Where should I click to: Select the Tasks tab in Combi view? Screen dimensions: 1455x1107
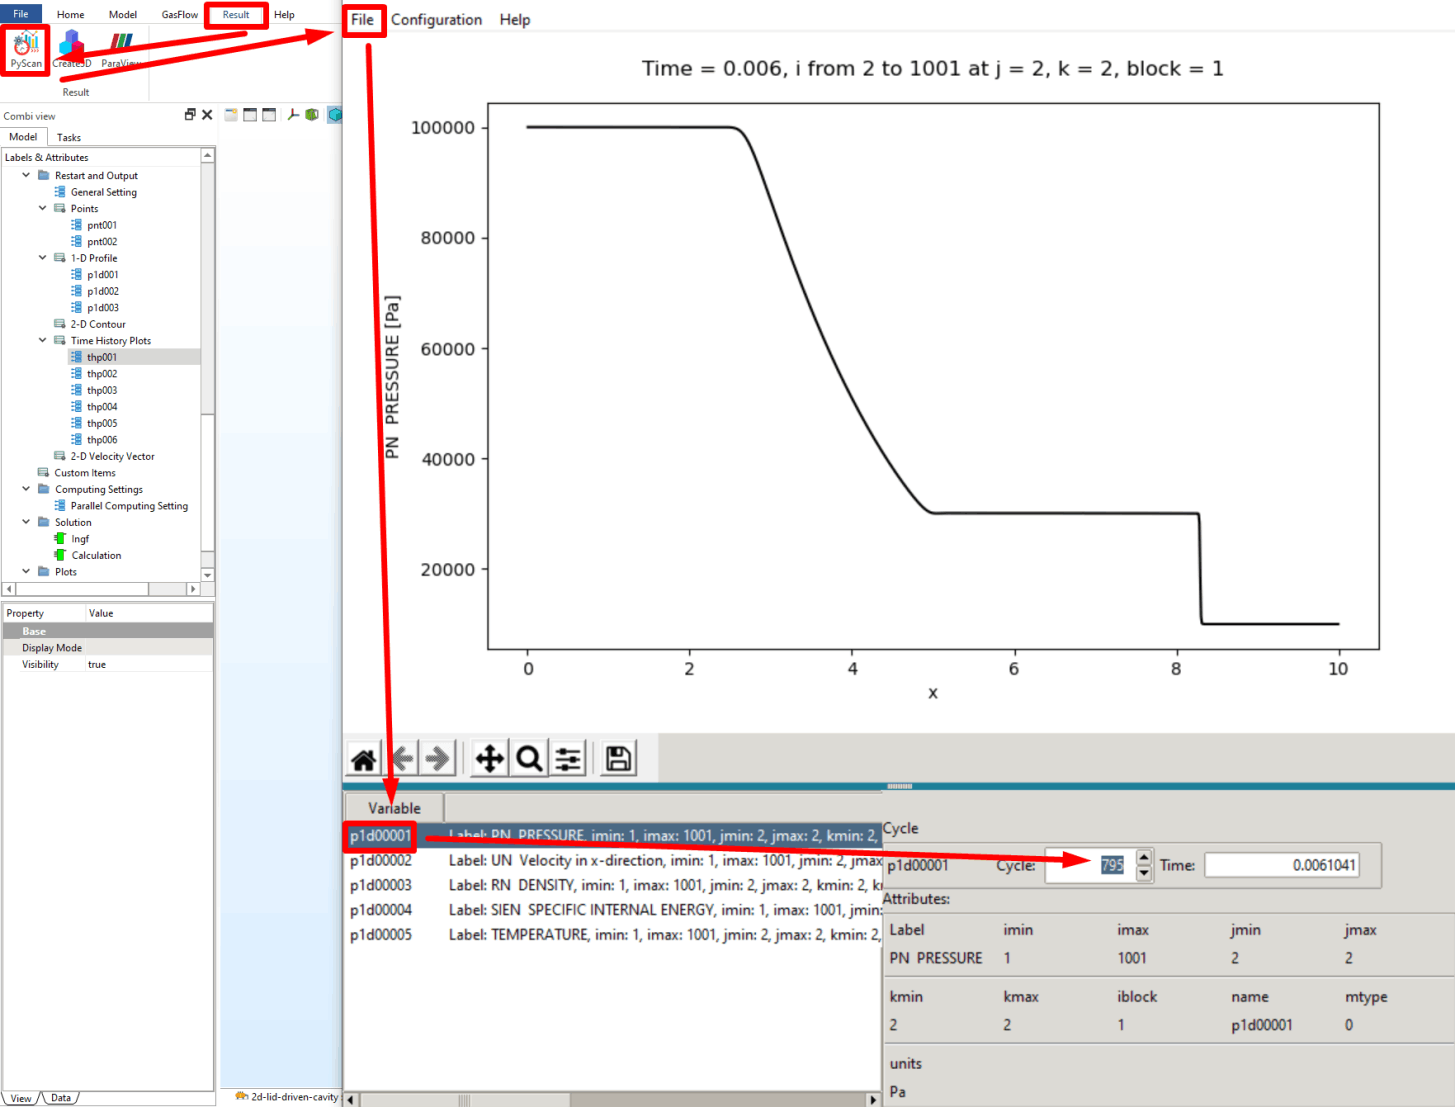69,137
